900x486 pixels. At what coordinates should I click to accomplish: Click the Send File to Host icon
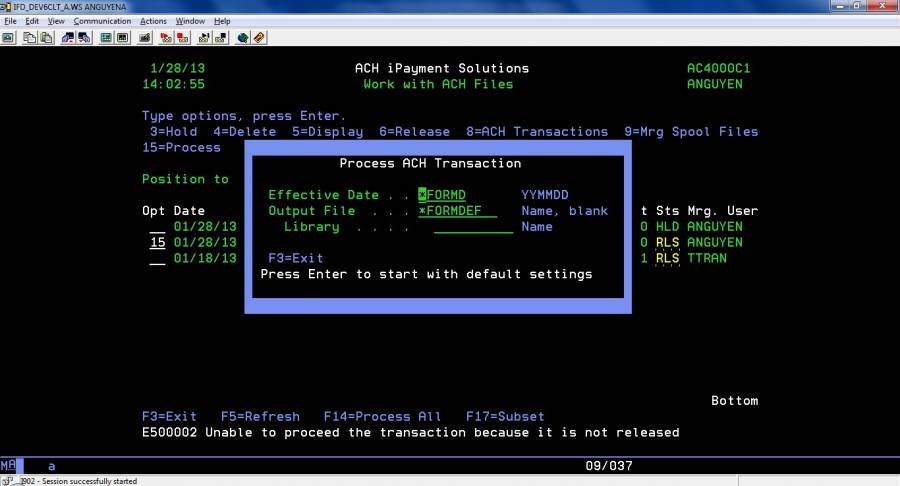(69, 38)
